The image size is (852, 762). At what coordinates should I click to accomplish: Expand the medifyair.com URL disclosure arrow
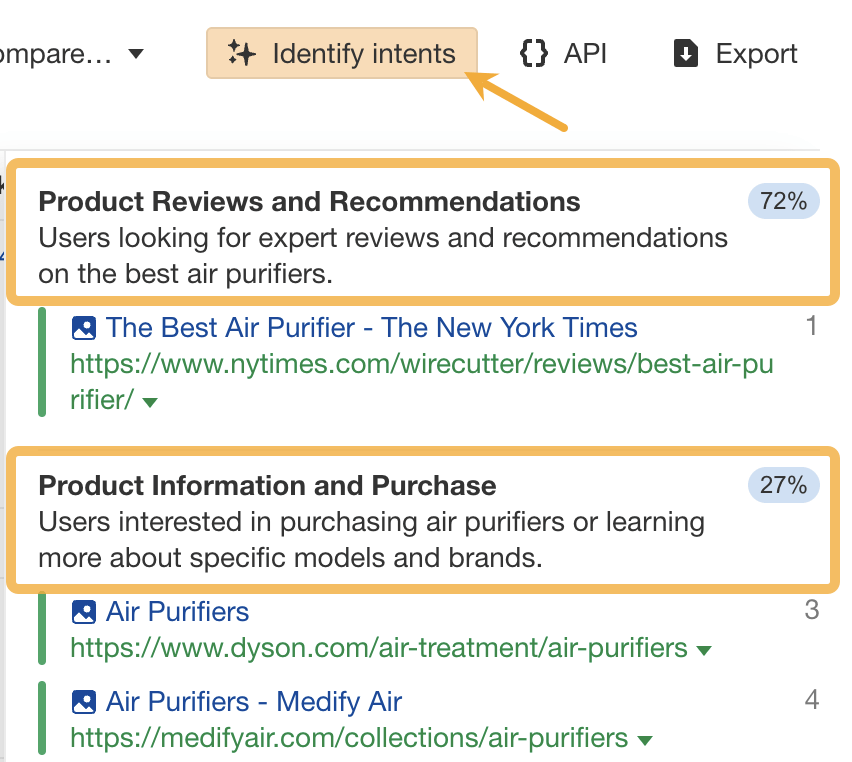(x=645, y=738)
